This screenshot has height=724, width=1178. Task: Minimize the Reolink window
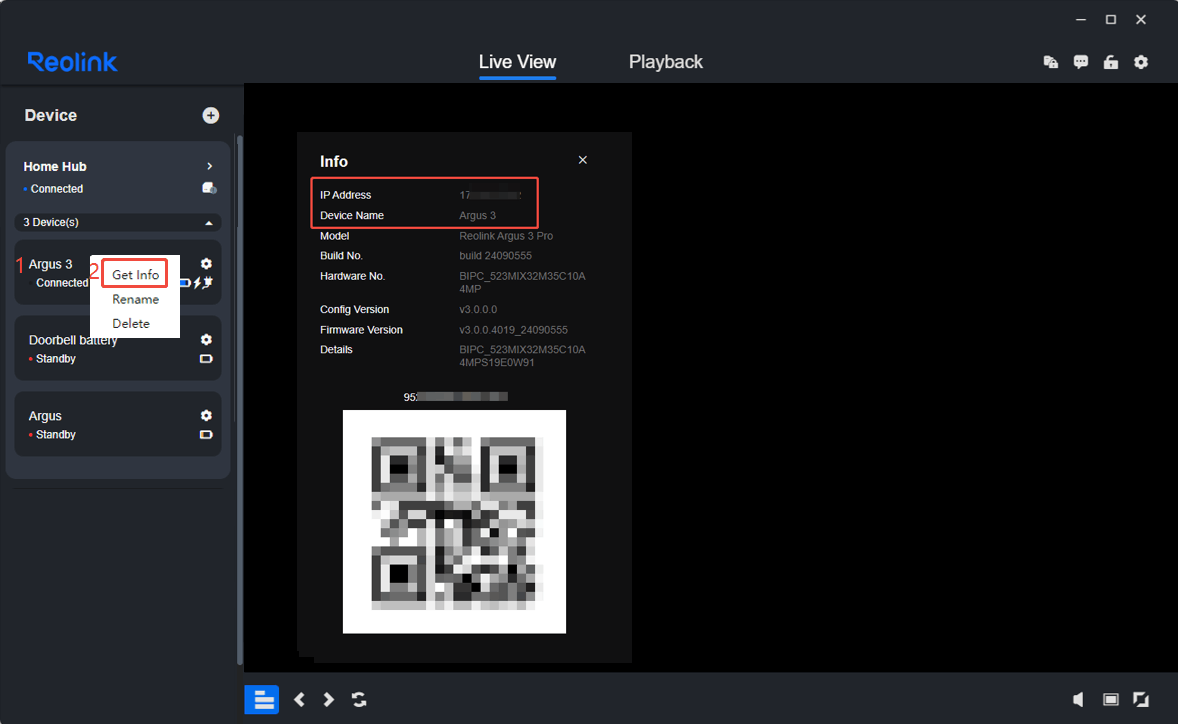(1080, 20)
